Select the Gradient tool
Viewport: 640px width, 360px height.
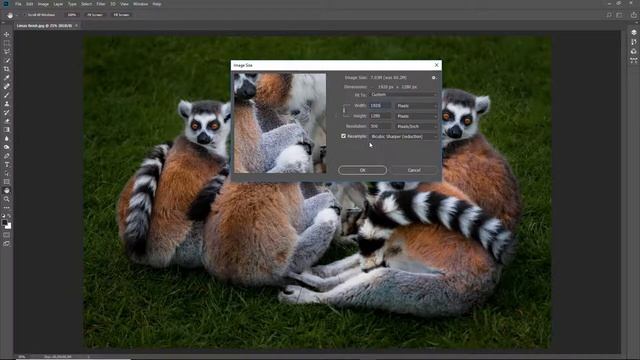[x=7, y=130]
